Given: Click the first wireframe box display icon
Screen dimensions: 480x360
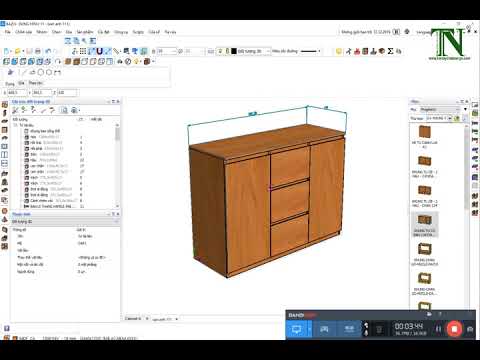Looking at the screenshot, I should tap(85, 62).
